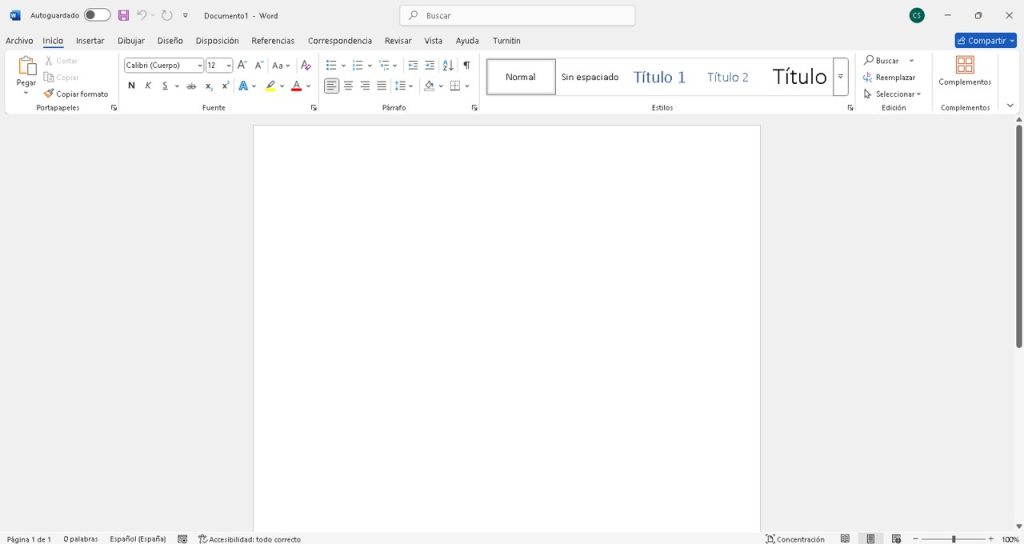This screenshot has height=544, width=1024.
Task: Apply strikethrough to text
Action: coord(191,86)
